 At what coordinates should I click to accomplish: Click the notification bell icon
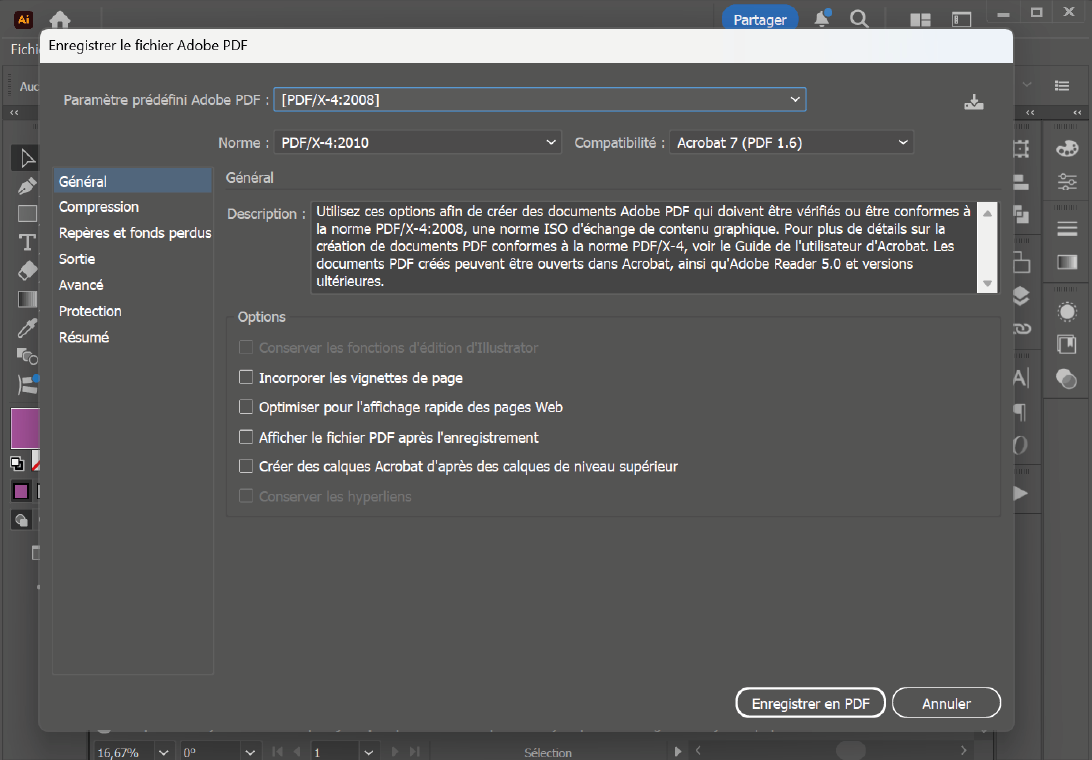point(822,19)
